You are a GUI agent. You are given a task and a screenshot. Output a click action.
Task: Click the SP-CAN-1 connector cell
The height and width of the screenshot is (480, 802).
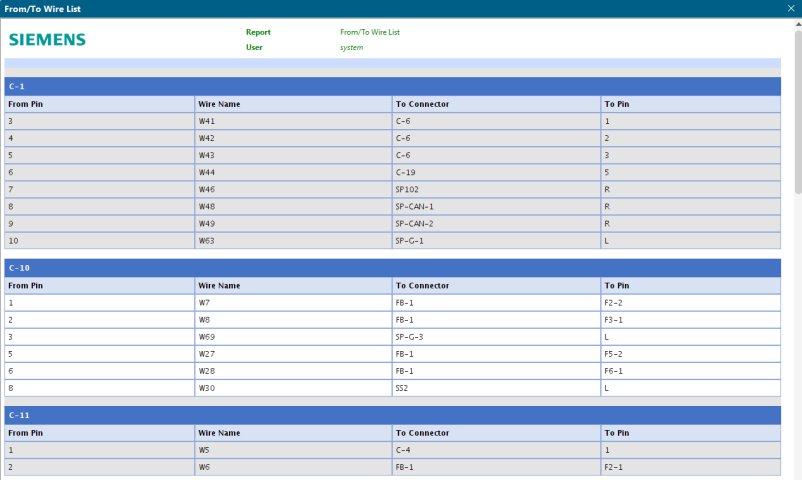point(496,207)
